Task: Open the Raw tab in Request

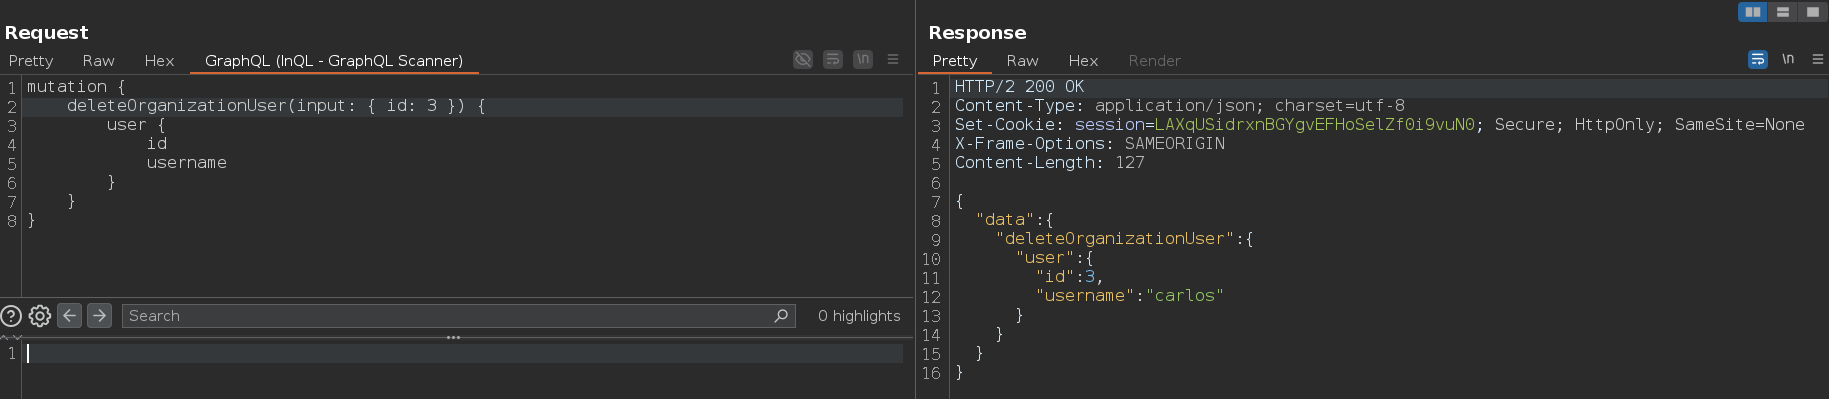Action: coord(98,61)
